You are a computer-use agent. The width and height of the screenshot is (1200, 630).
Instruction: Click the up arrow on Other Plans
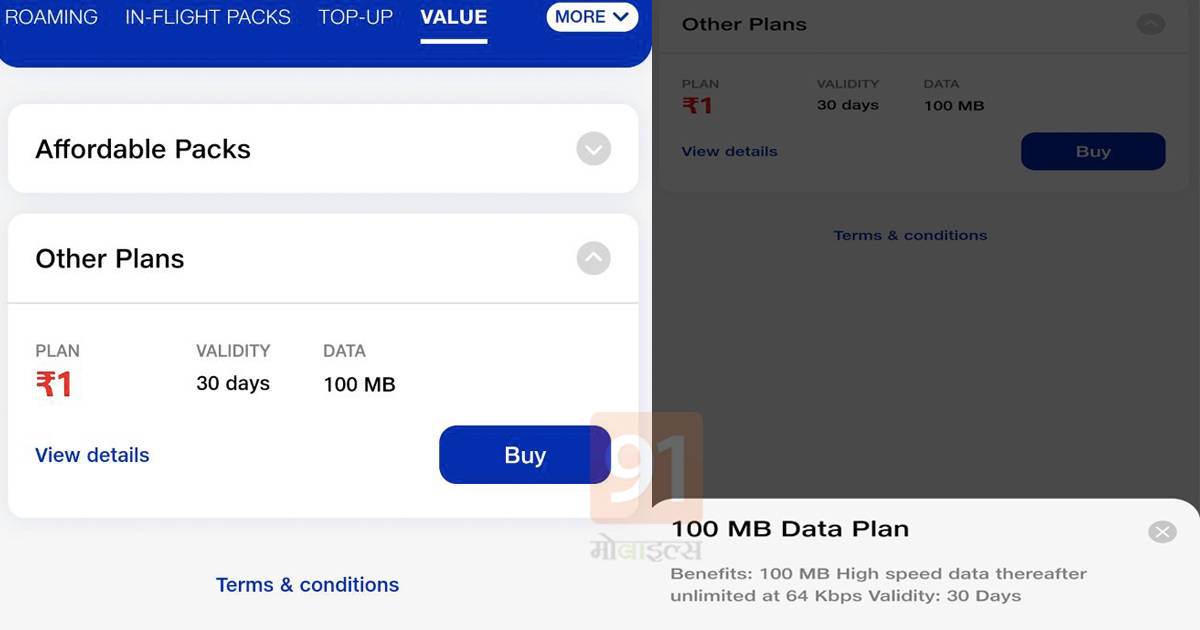click(593, 258)
